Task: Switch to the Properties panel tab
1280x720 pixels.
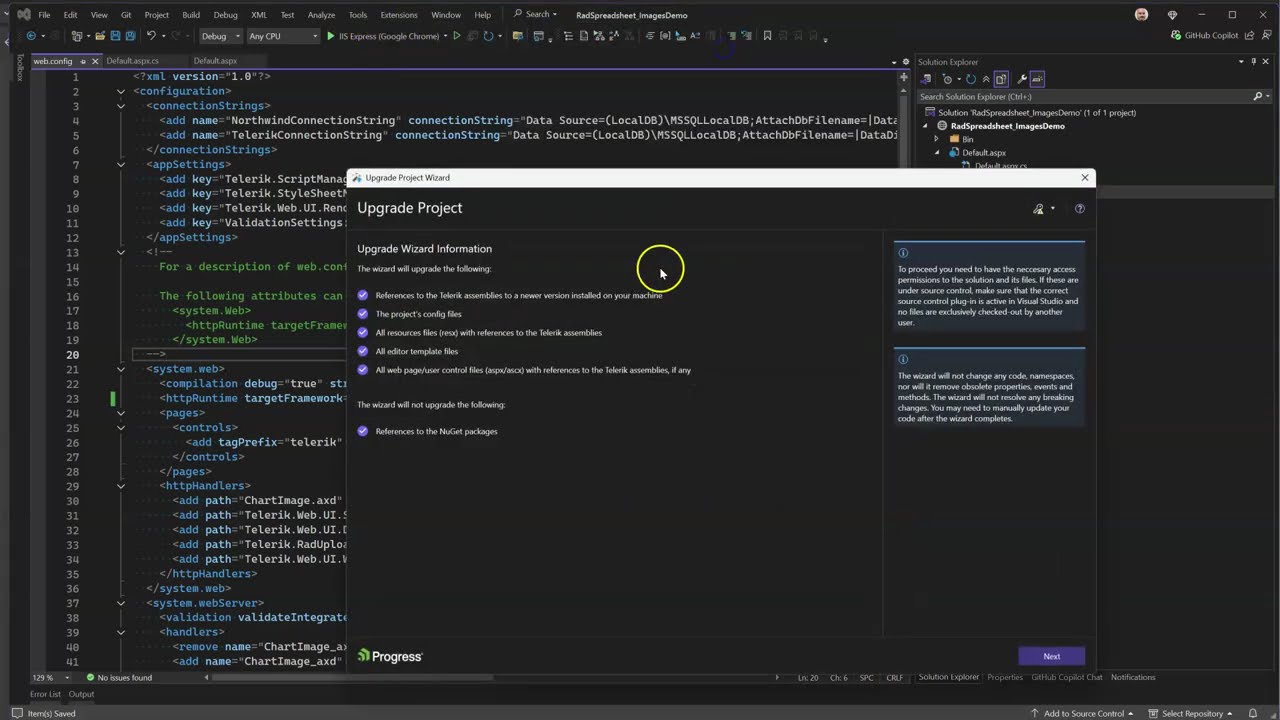Action: point(1005,677)
